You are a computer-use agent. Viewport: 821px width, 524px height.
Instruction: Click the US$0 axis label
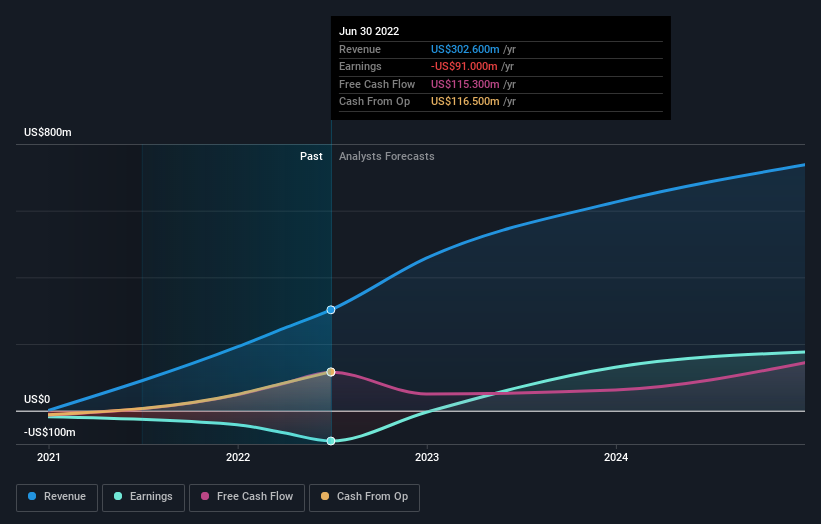(37, 399)
